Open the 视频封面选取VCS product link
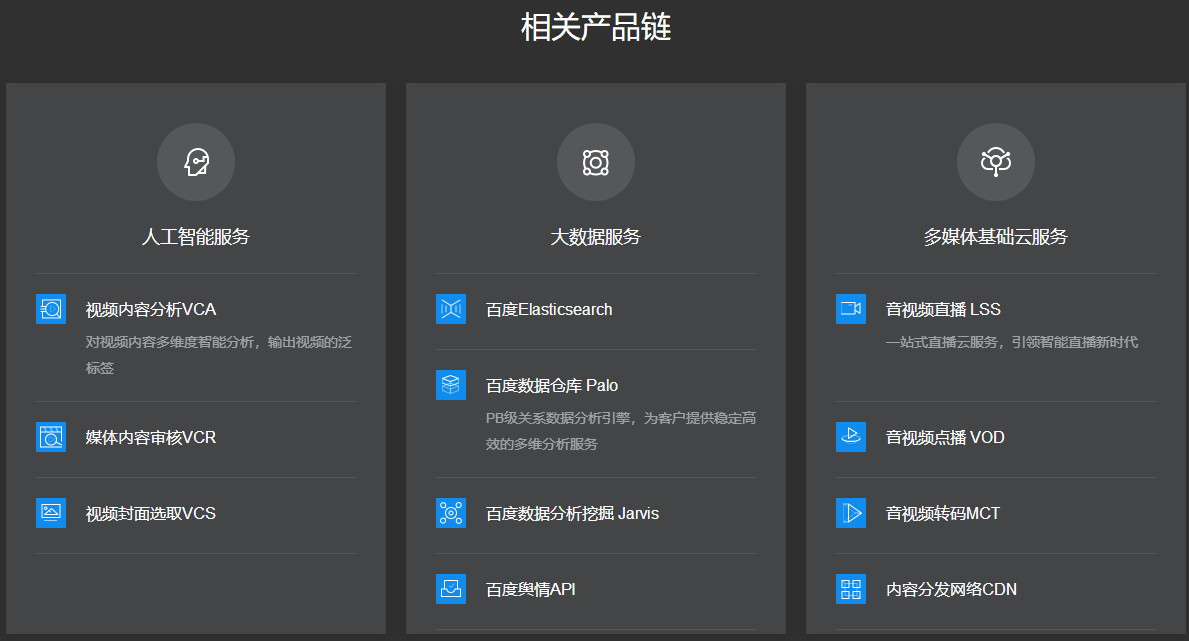This screenshot has width=1189, height=641. tap(151, 514)
